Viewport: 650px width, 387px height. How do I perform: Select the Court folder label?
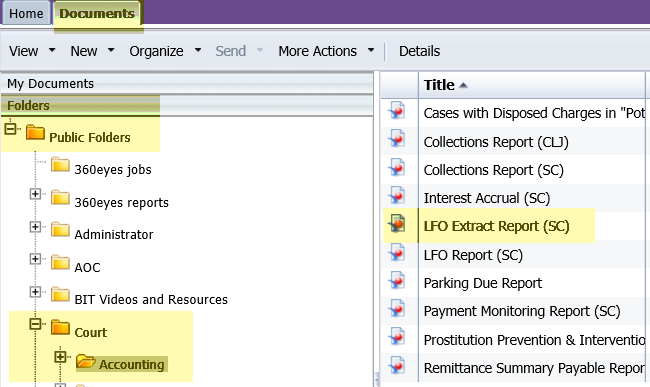pos(90,332)
